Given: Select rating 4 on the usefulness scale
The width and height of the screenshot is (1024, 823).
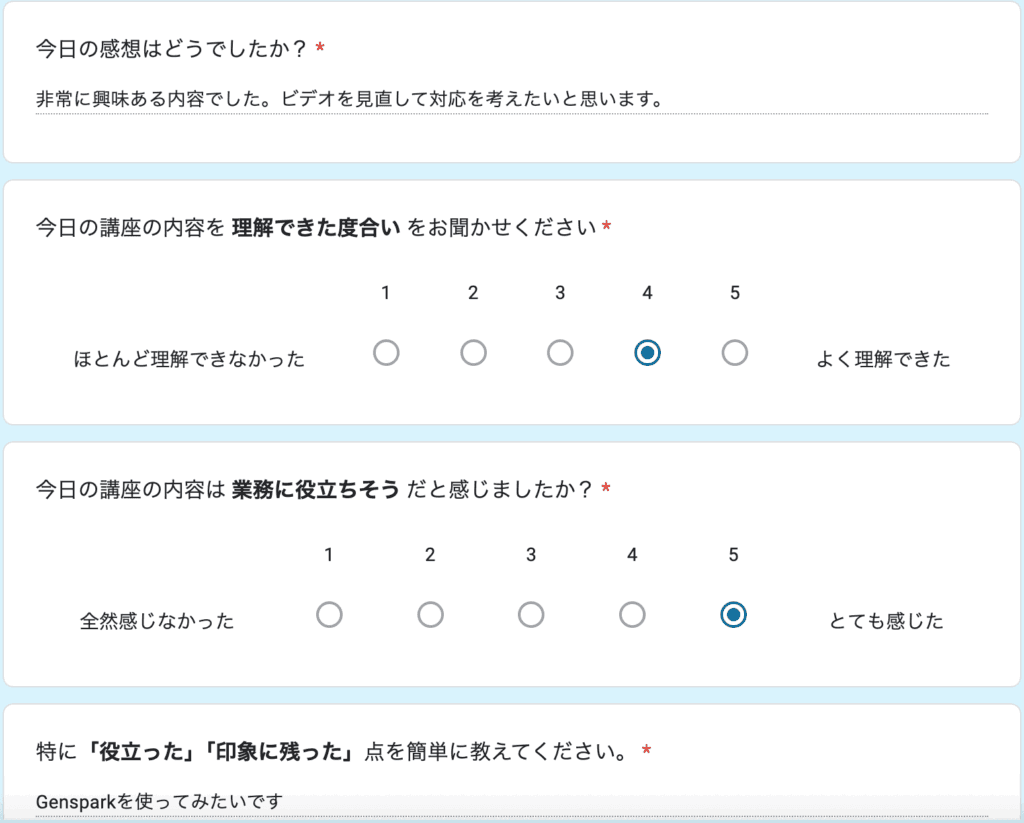Looking at the screenshot, I should [x=631, y=615].
